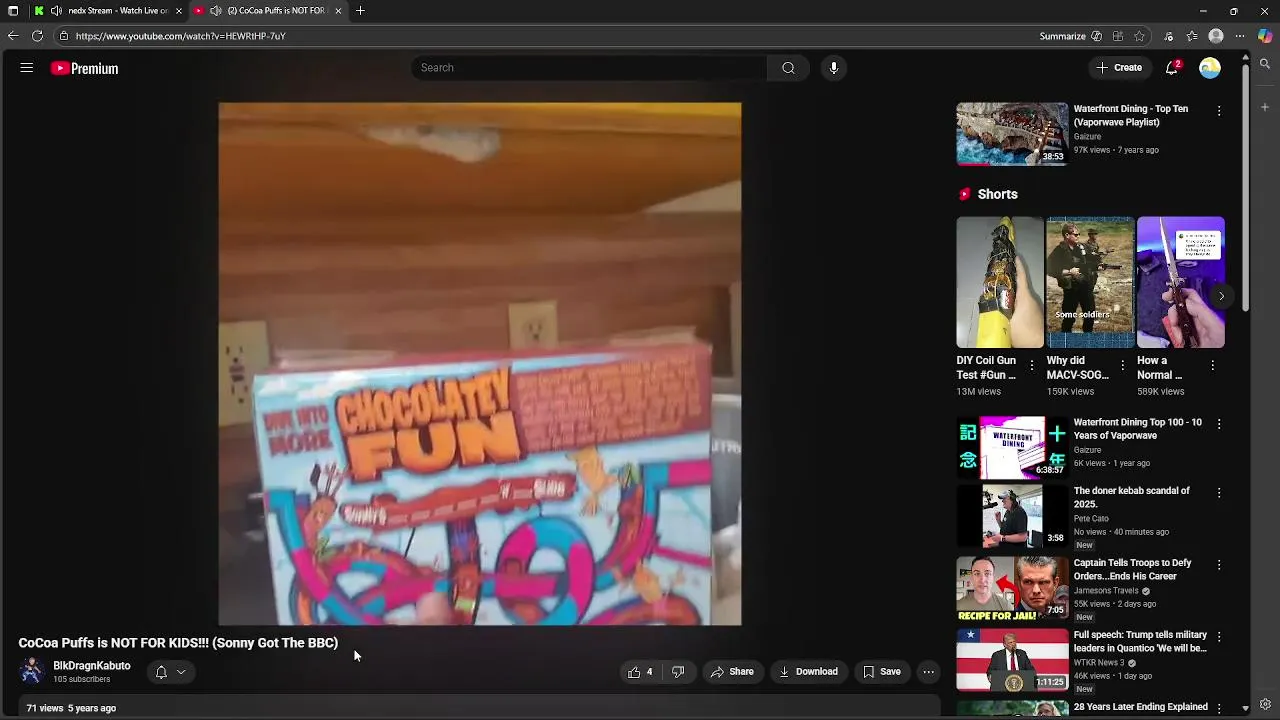Screen dimensions: 1280x720
Task: Click the search magnifier button
Action: (x=788, y=68)
